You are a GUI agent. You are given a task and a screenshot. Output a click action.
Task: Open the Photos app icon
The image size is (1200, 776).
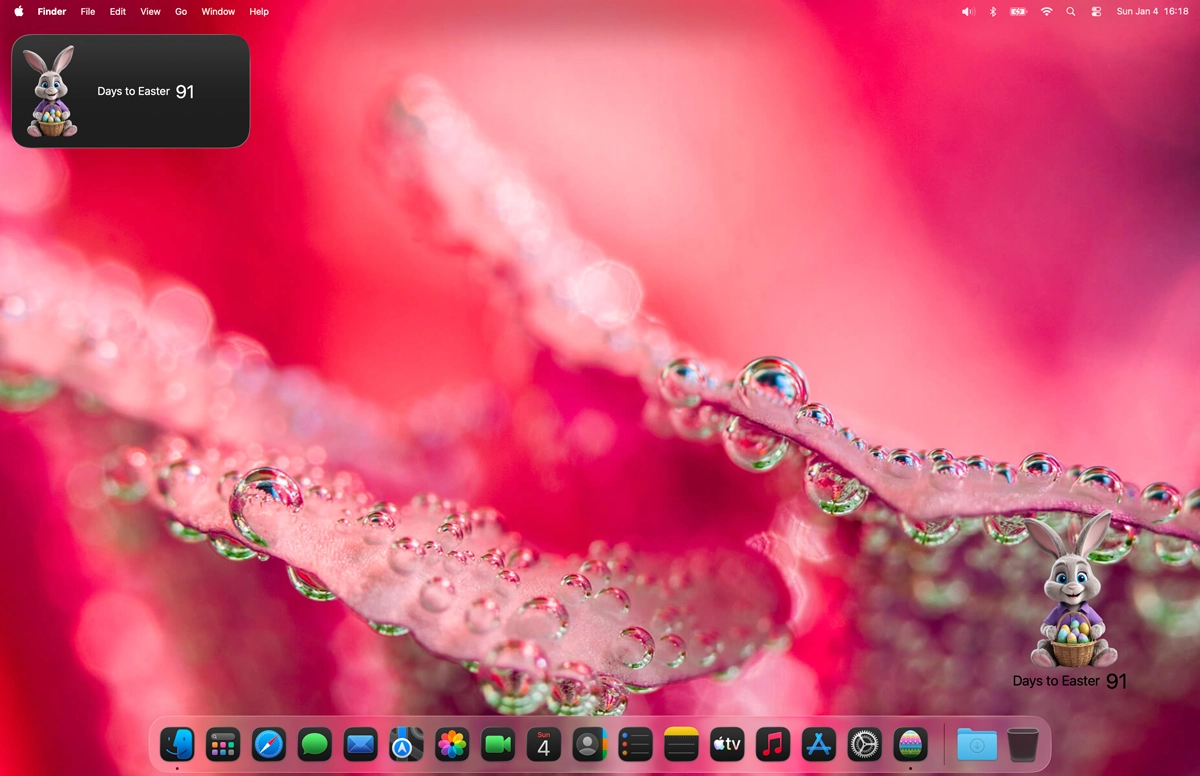point(452,744)
